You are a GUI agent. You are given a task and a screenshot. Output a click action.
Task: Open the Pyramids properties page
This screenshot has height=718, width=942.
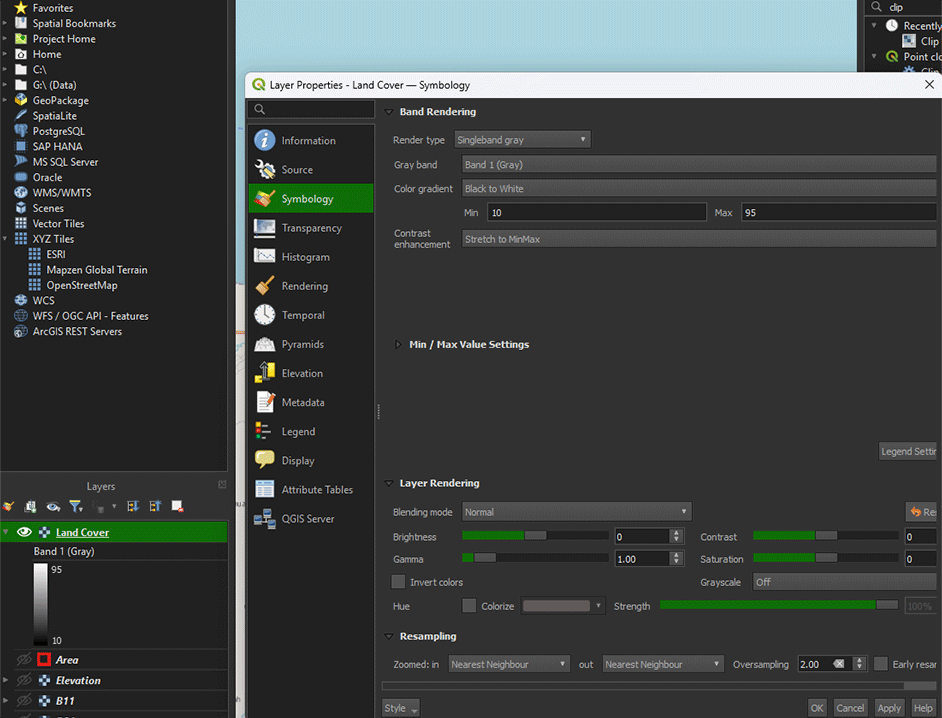click(x=302, y=344)
